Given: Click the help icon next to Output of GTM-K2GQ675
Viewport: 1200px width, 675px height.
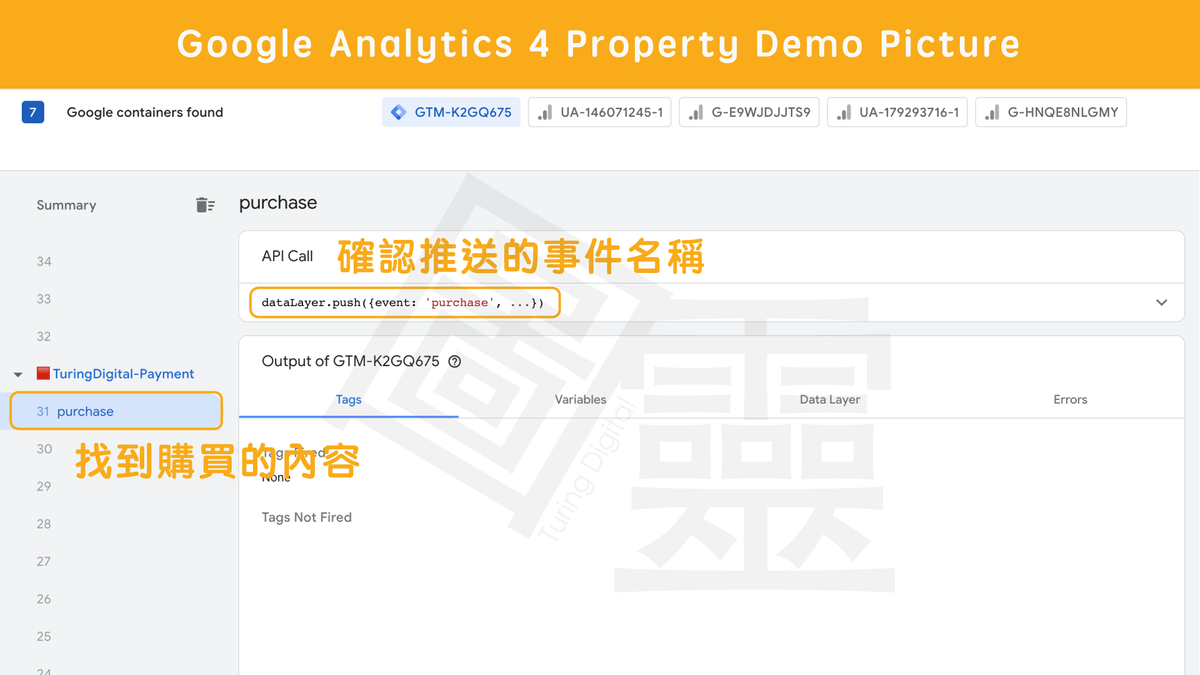Looking at the screenshot, I should click(455, 362).
